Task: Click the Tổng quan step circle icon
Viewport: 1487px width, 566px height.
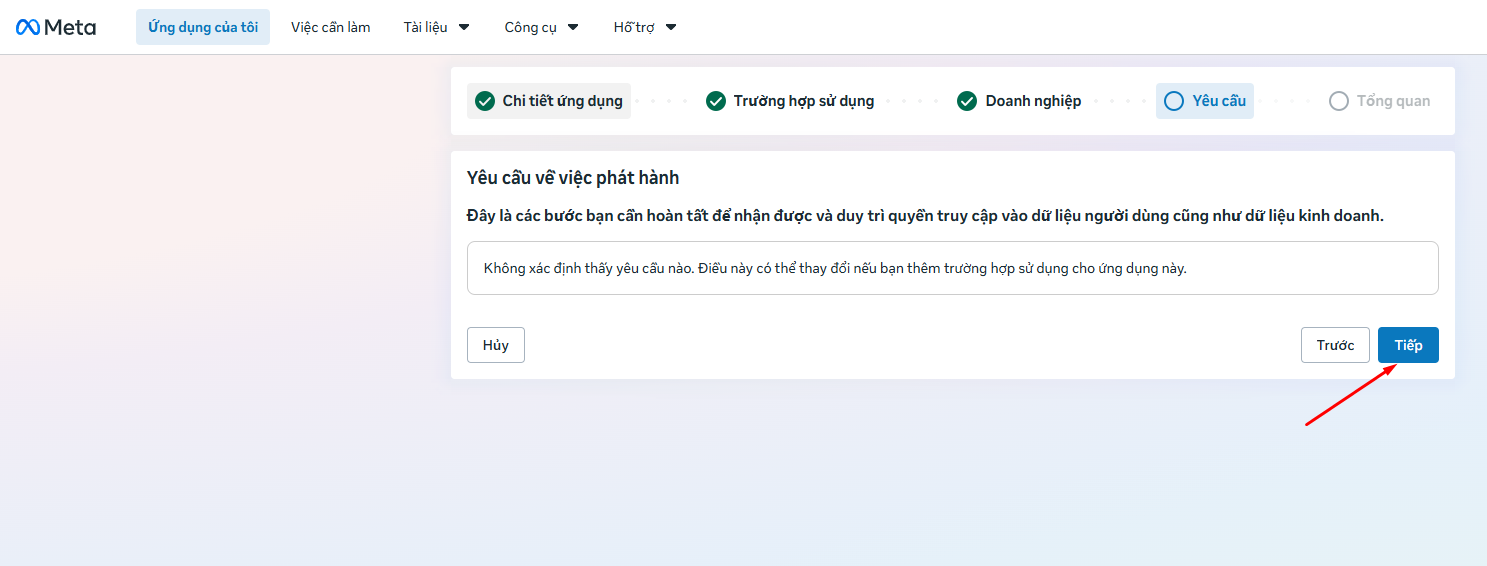Action: 1339,101
